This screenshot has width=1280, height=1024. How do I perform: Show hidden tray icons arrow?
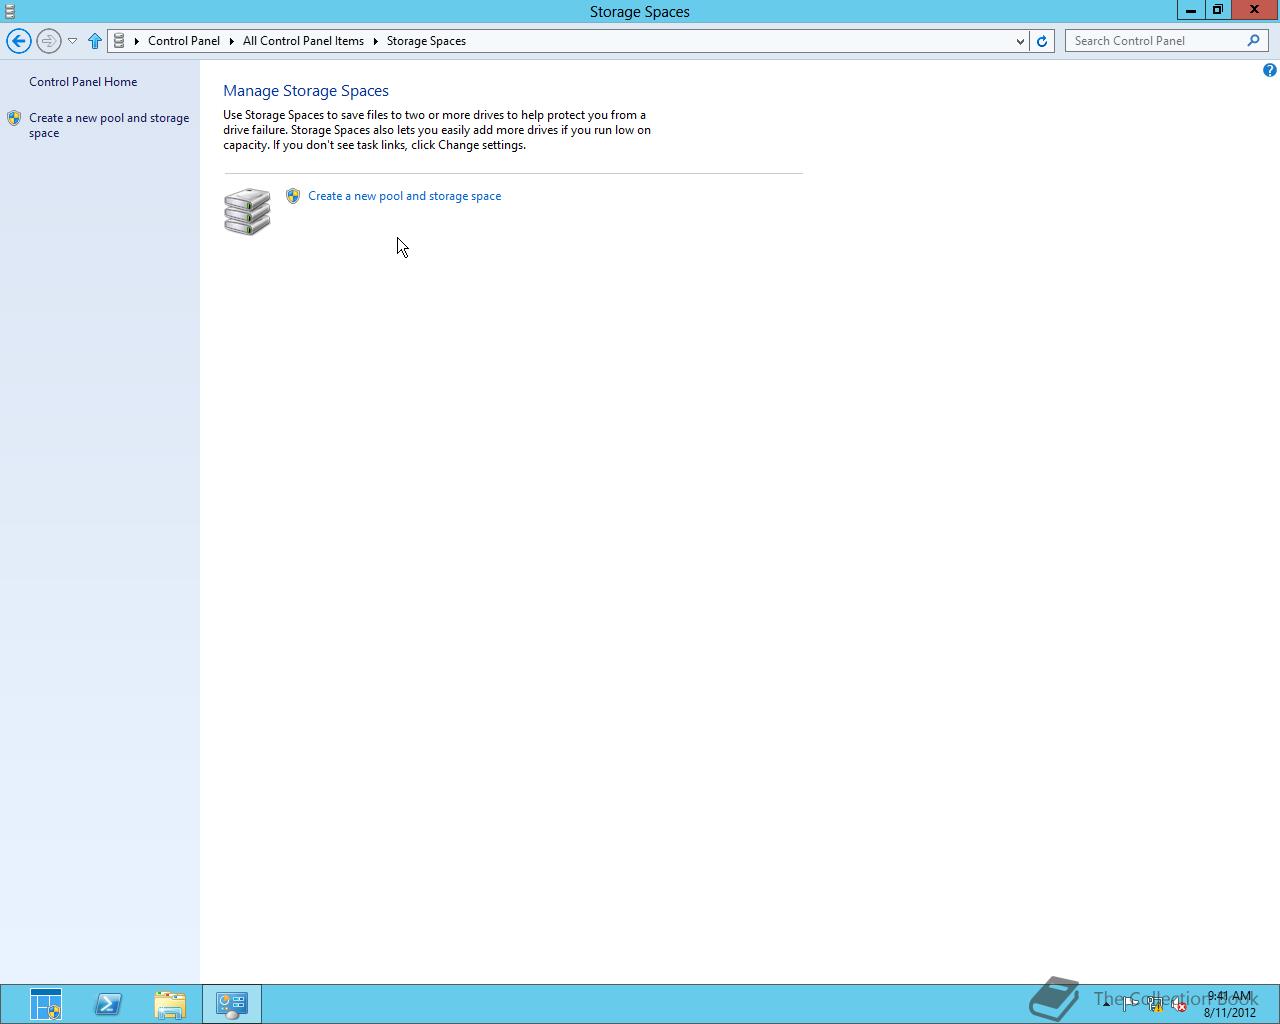pos(1106,1004)
